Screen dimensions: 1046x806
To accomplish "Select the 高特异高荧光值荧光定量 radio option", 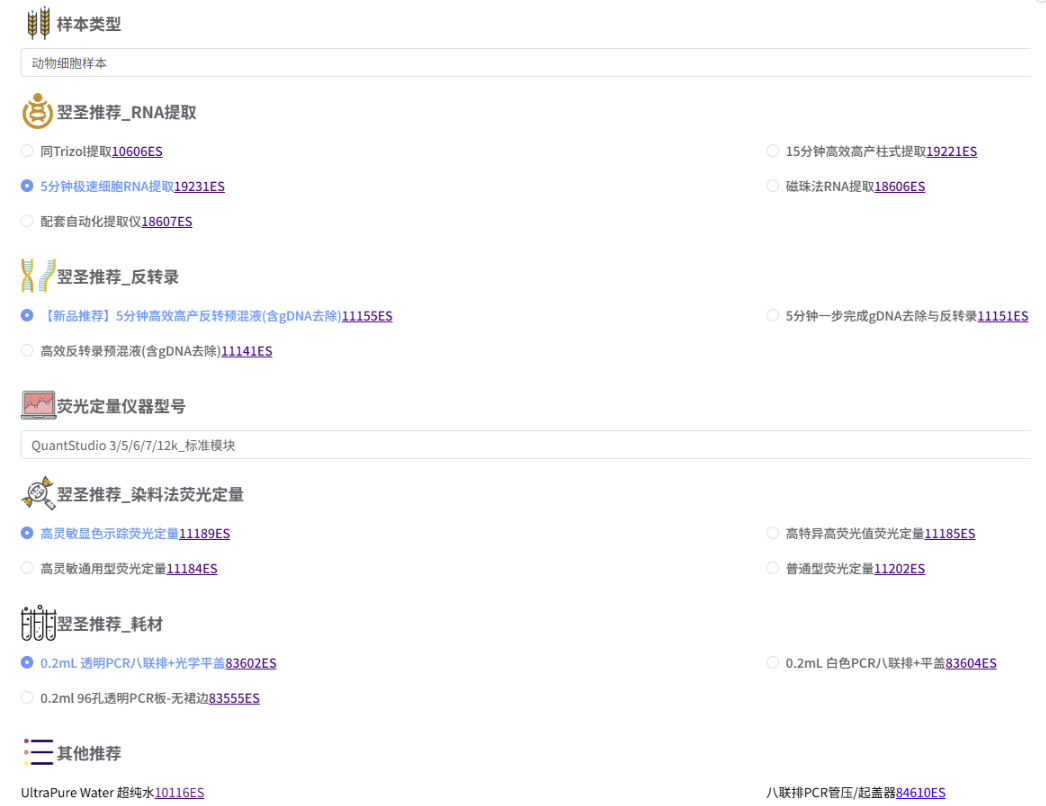I will click(772, 532).
